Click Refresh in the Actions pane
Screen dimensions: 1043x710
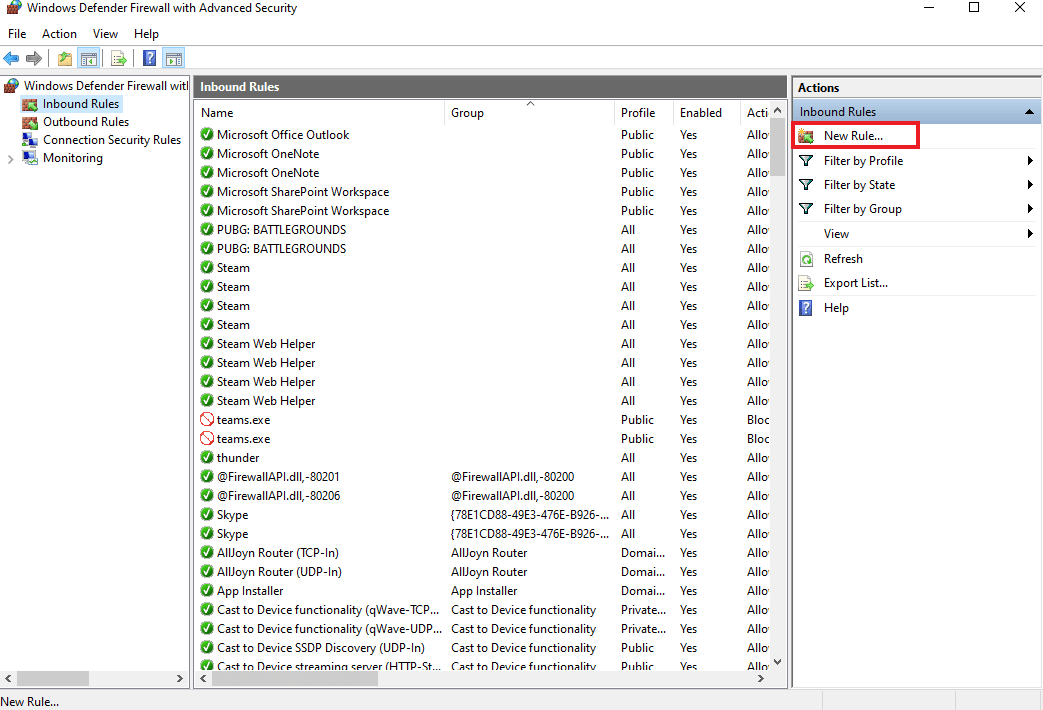843,260
